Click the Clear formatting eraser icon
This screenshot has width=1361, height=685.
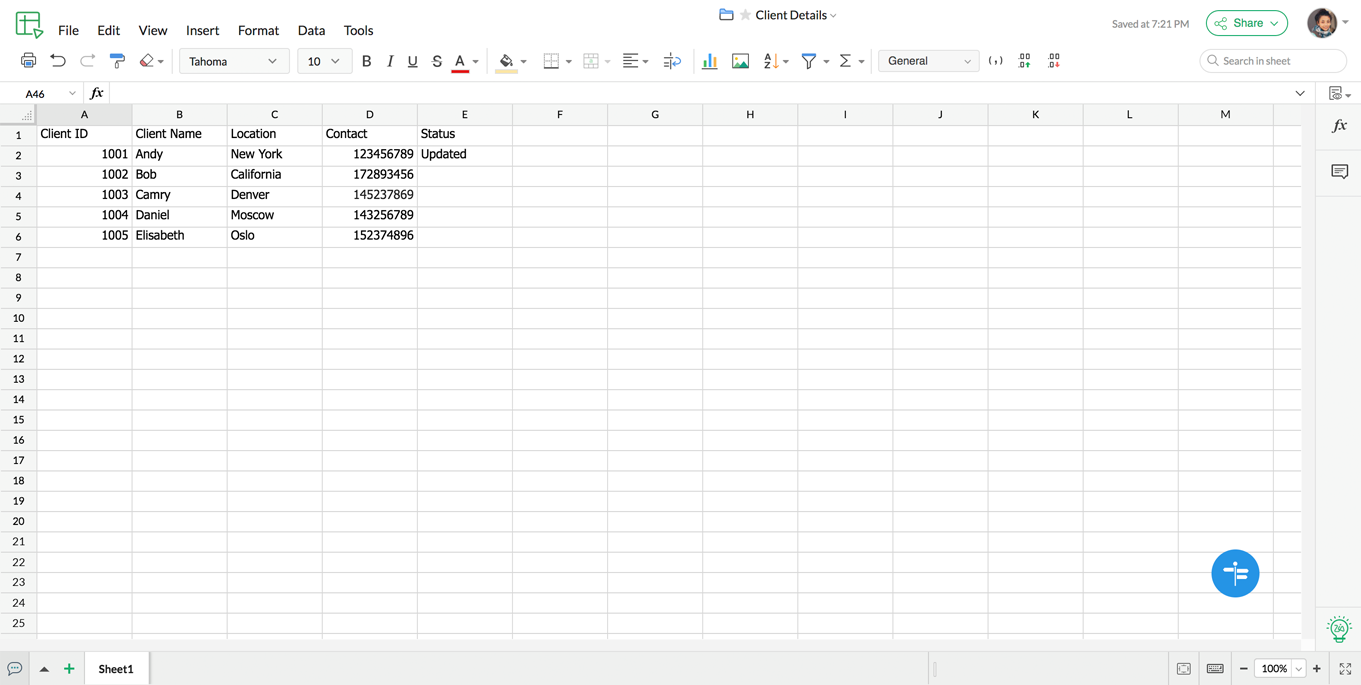(147, 61)
